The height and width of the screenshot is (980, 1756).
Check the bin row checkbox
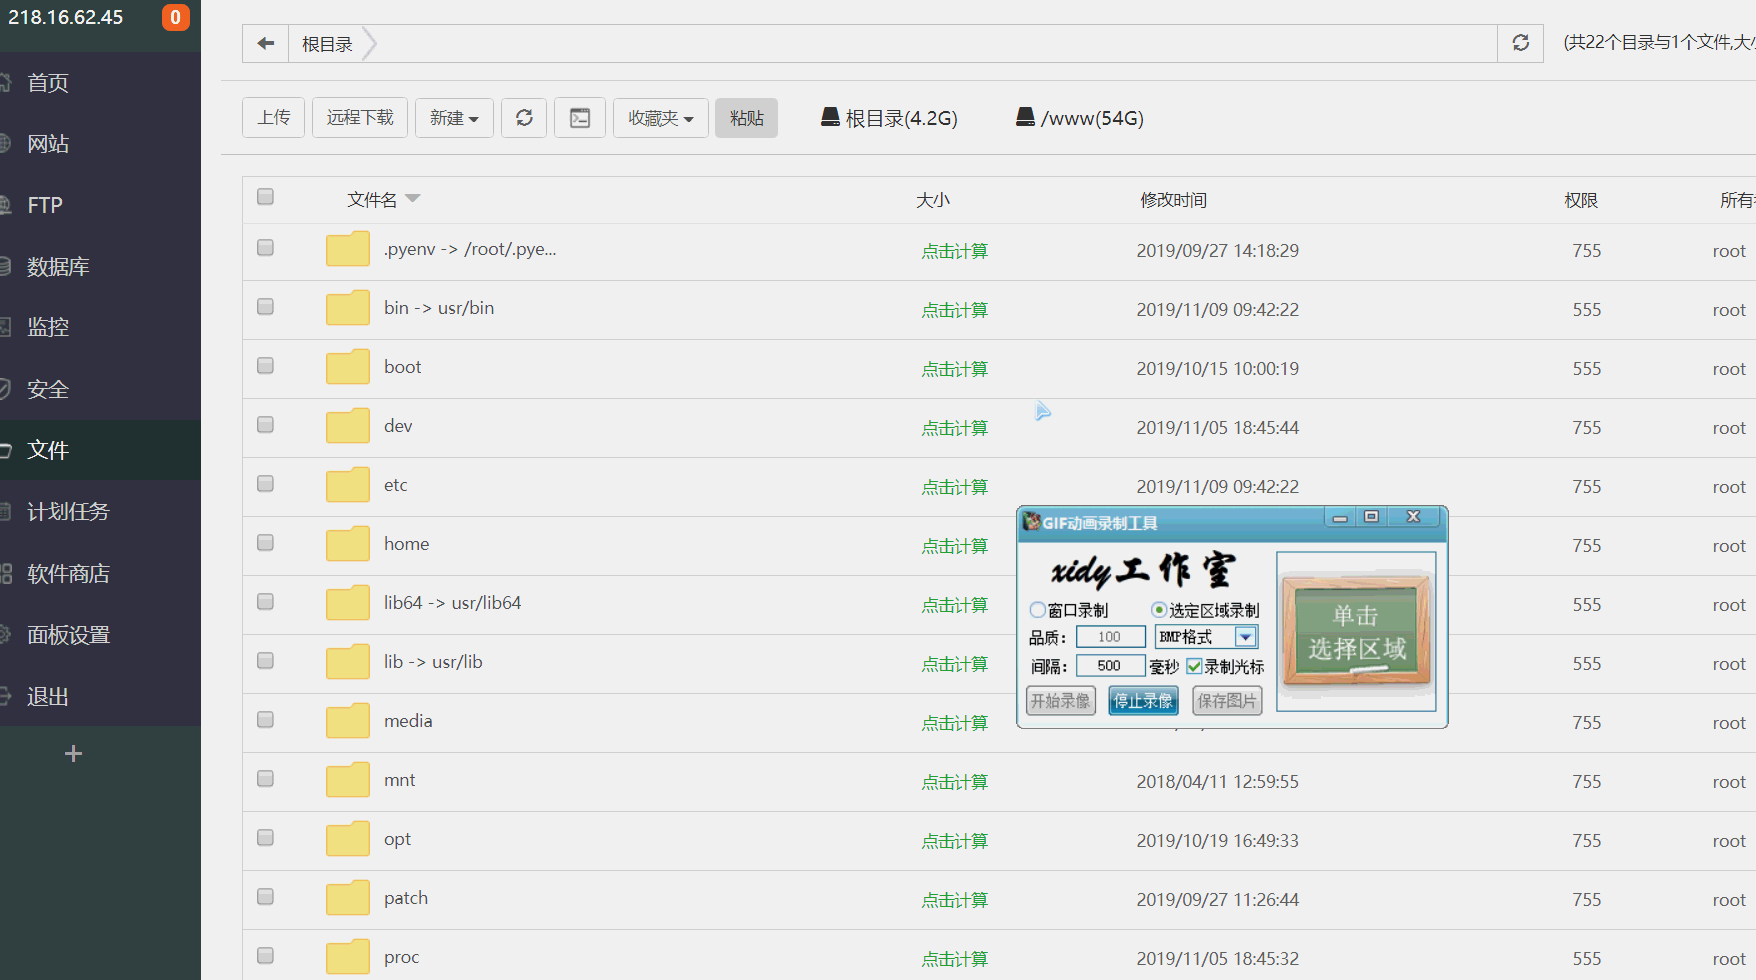pos(265,306)
